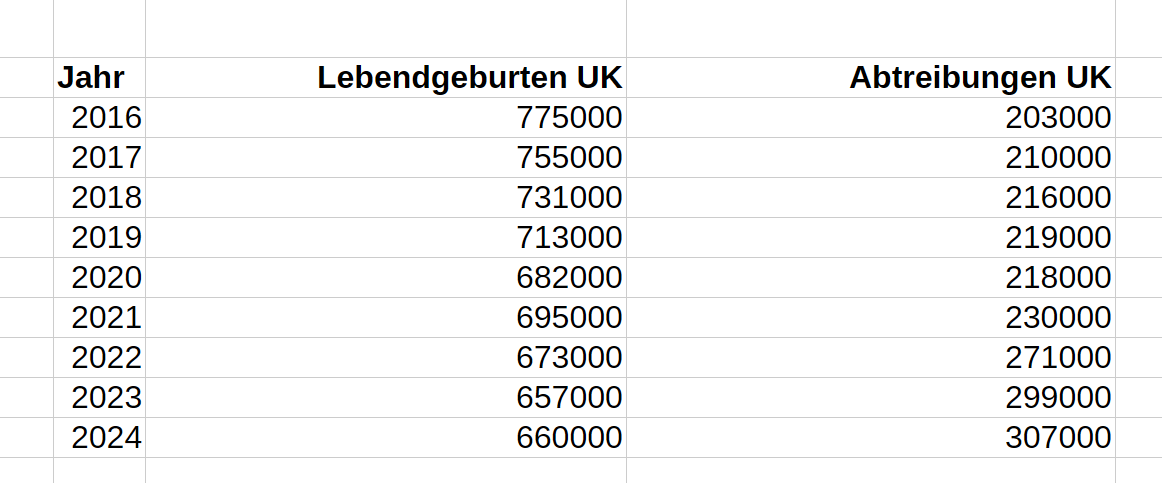The height and width of the screenshot is (483, 1162).
Task: Click the year 2023 cell
Action: (x=106, y=398)
